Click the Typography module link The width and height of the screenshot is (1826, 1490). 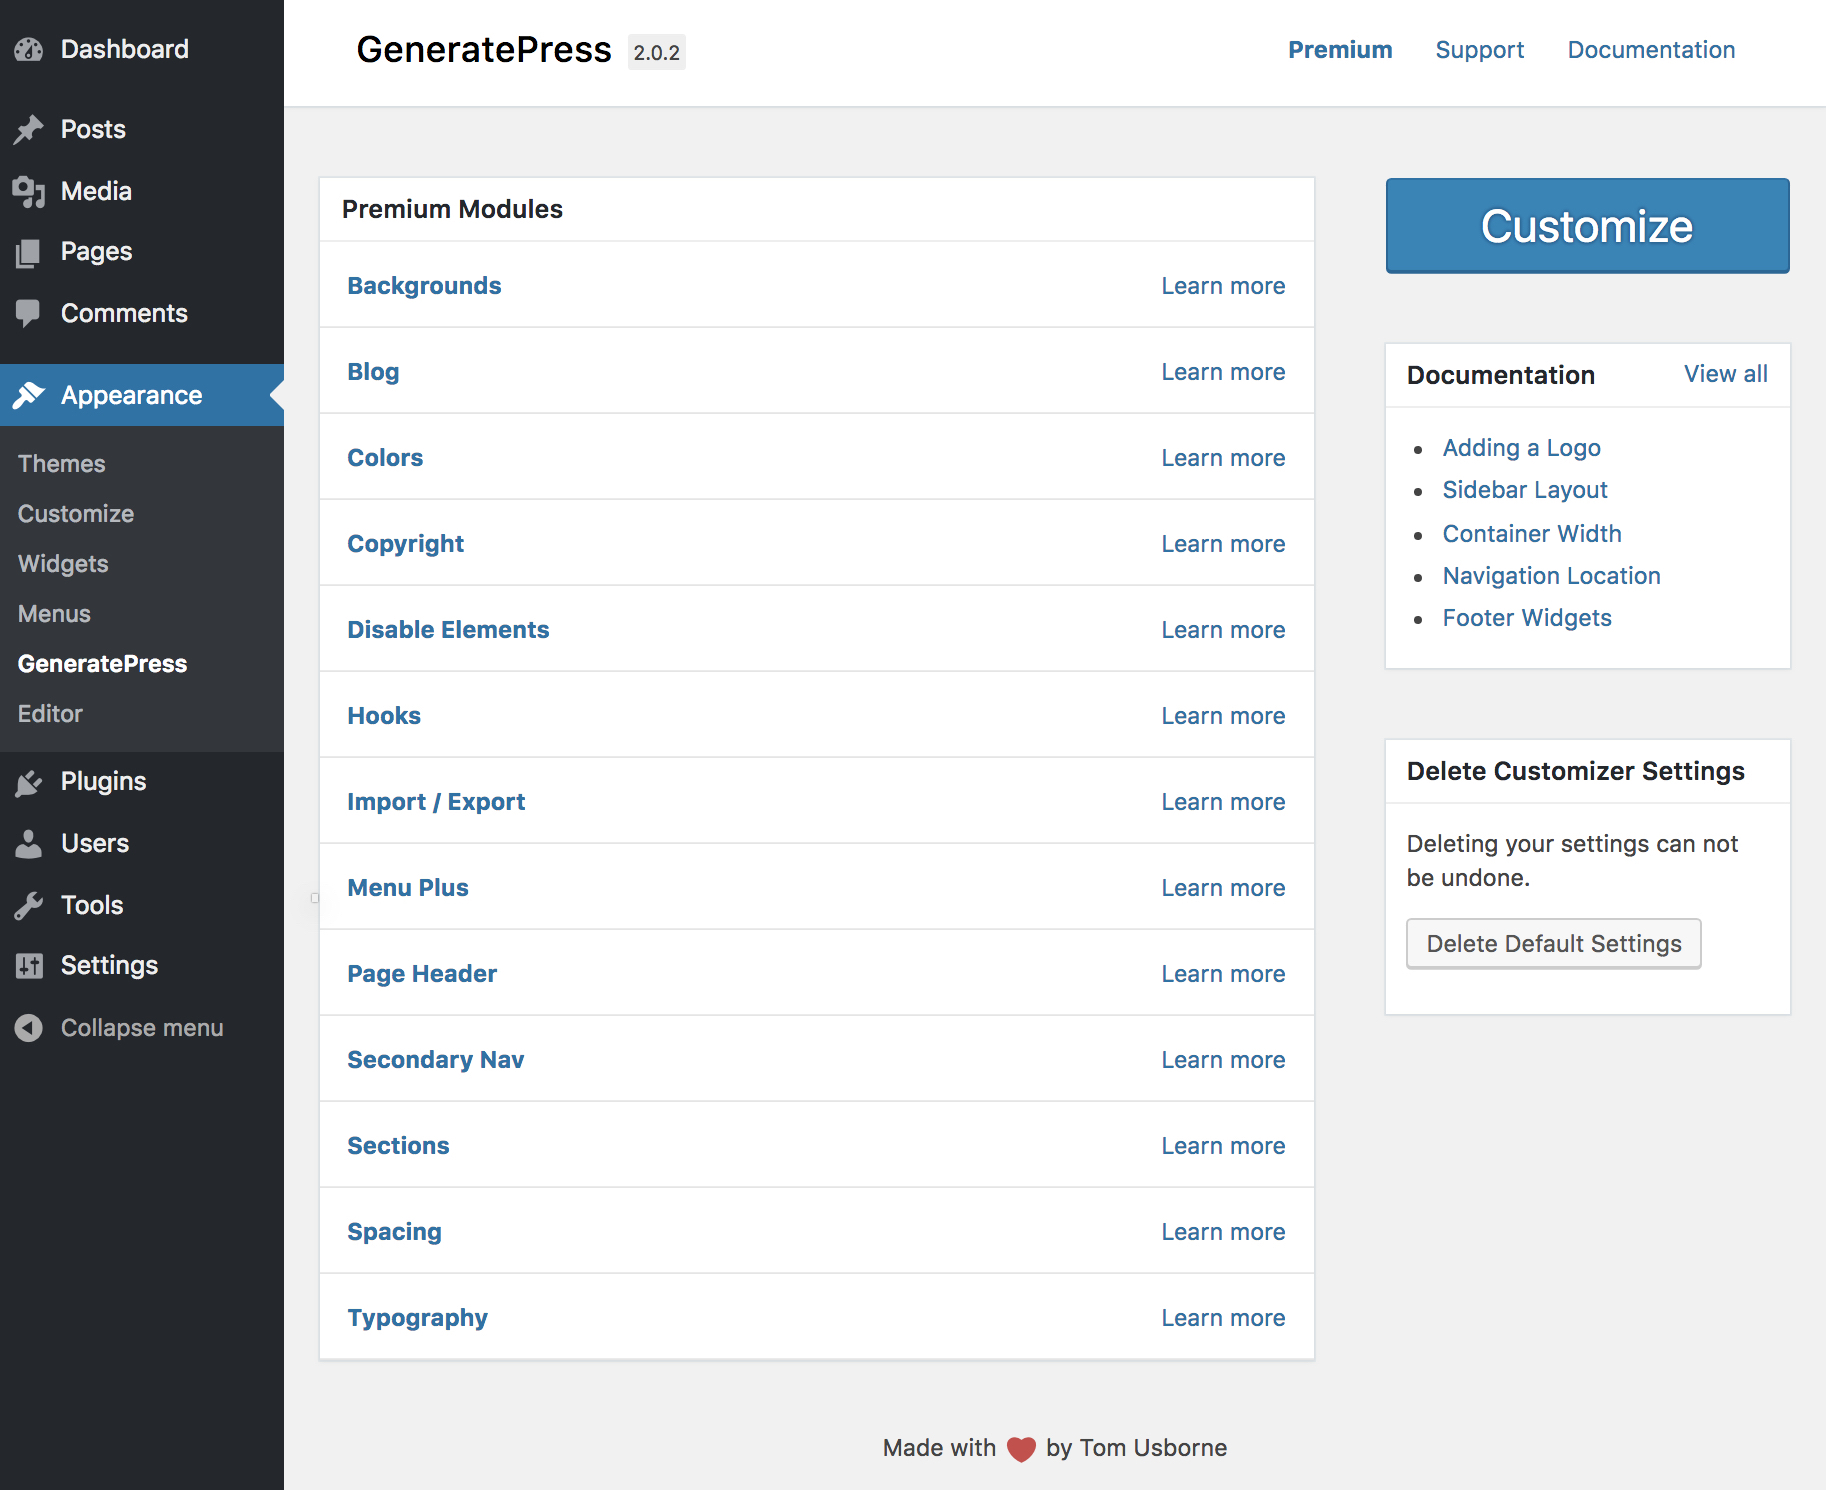(x=417, y=1318)
